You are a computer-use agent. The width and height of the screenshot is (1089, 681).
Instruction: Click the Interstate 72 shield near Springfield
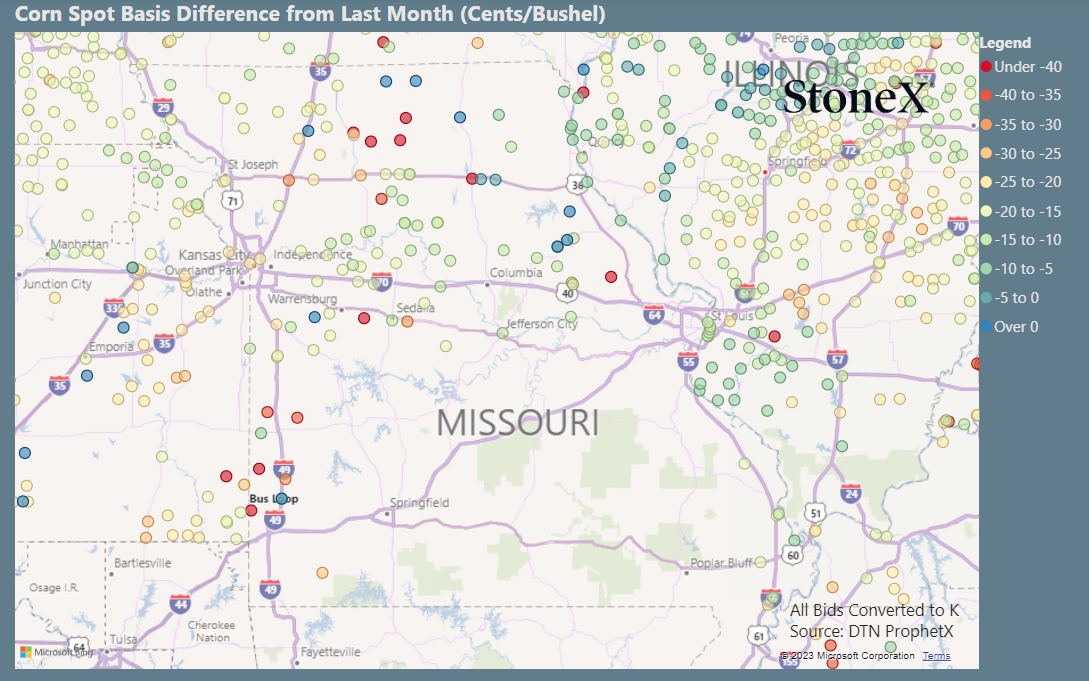pyautogui.click(x=850, y=150)
